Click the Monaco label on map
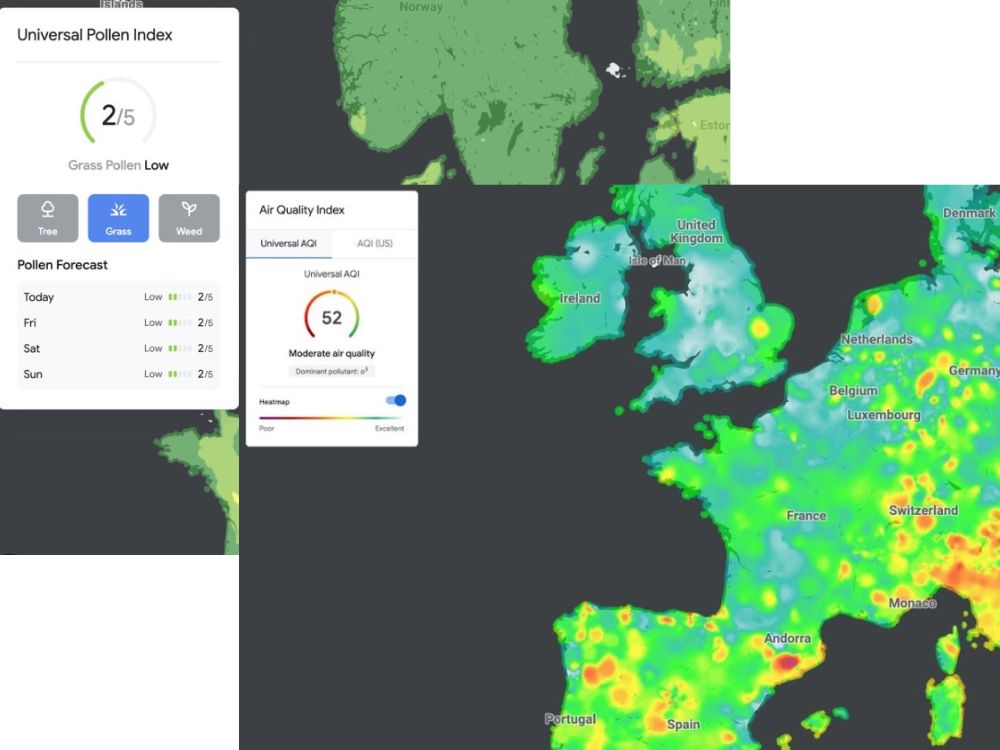 coord(913,603)
